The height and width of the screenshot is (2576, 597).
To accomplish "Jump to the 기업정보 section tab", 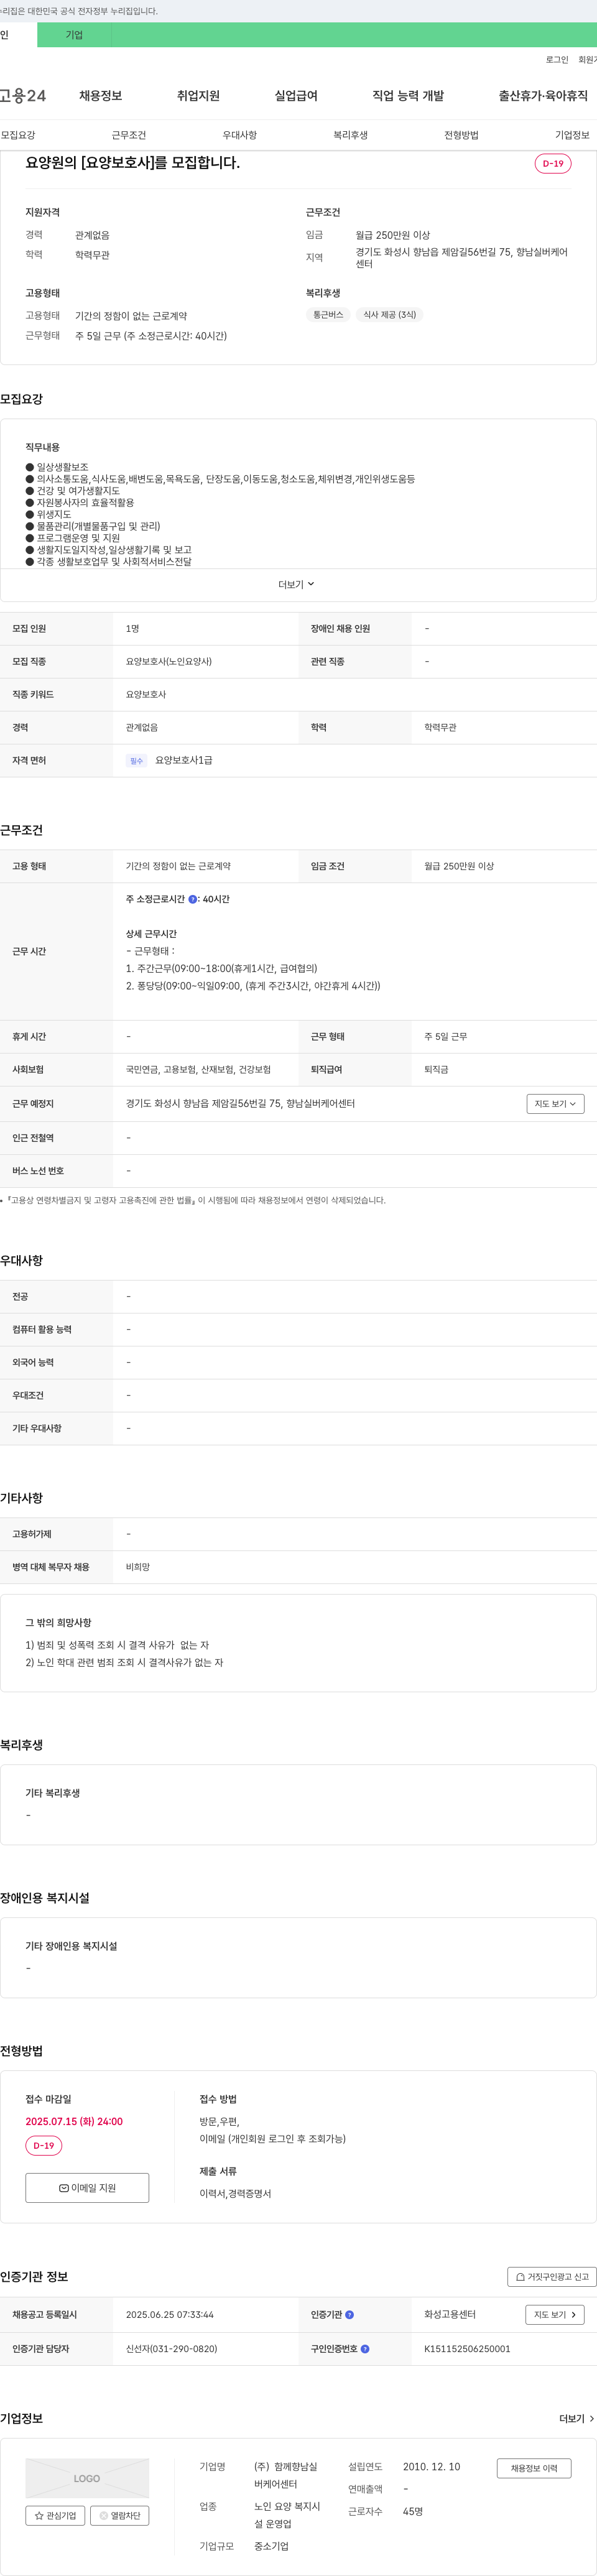I will 573,135.
